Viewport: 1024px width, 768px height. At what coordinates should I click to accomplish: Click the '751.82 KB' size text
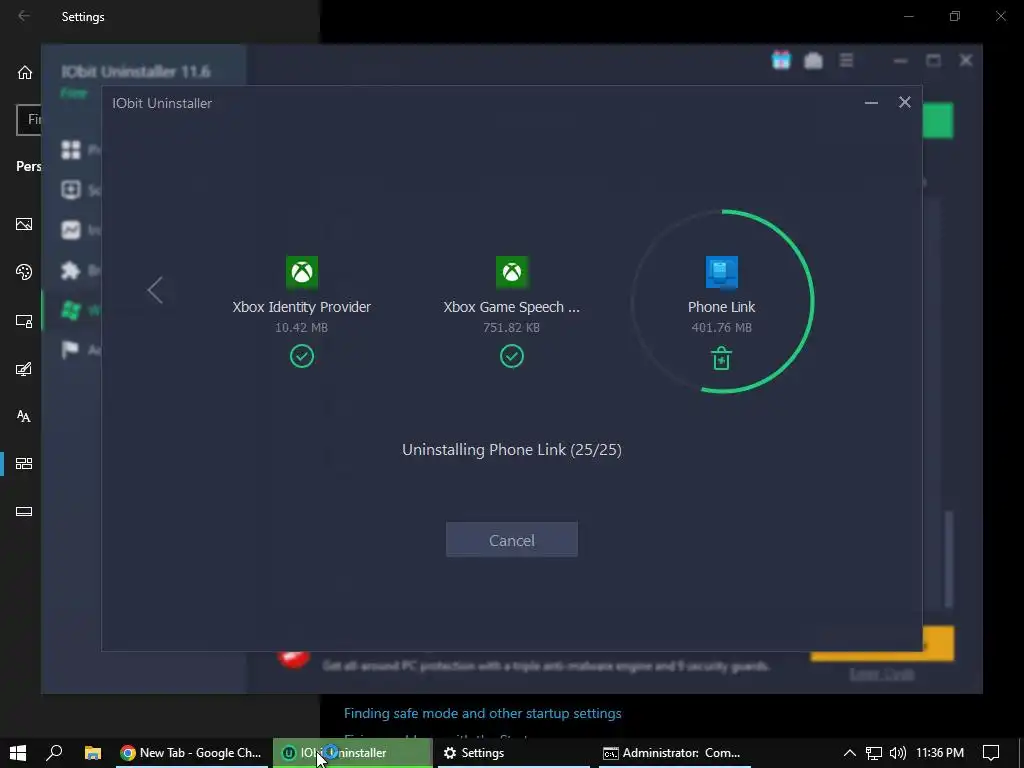click(511, 327)
